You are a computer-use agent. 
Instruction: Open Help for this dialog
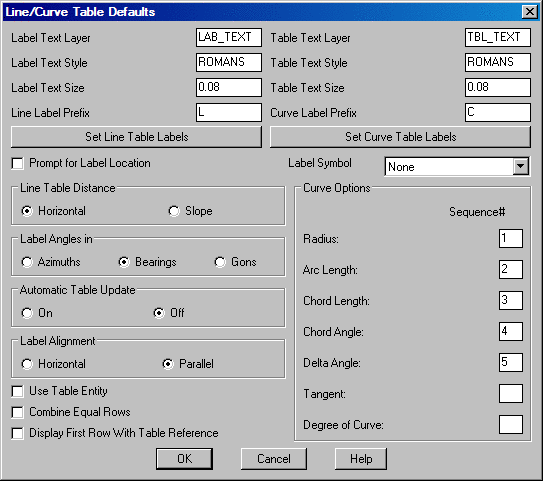click(x=361, y=459)
